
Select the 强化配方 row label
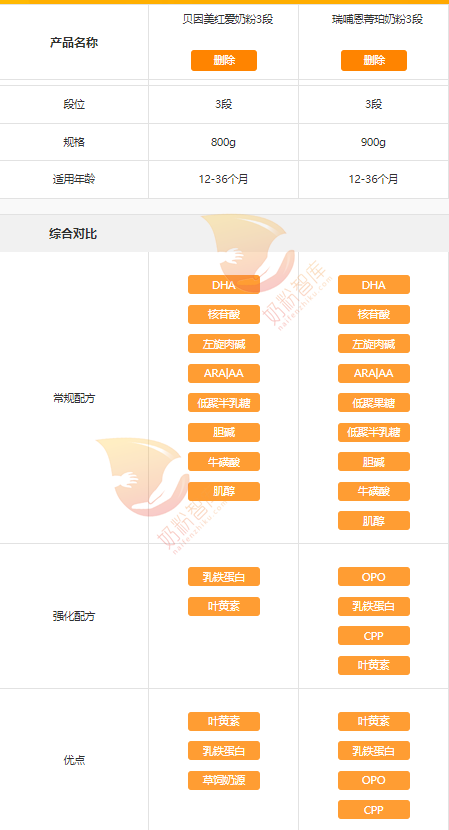click(x=74, y=616)
